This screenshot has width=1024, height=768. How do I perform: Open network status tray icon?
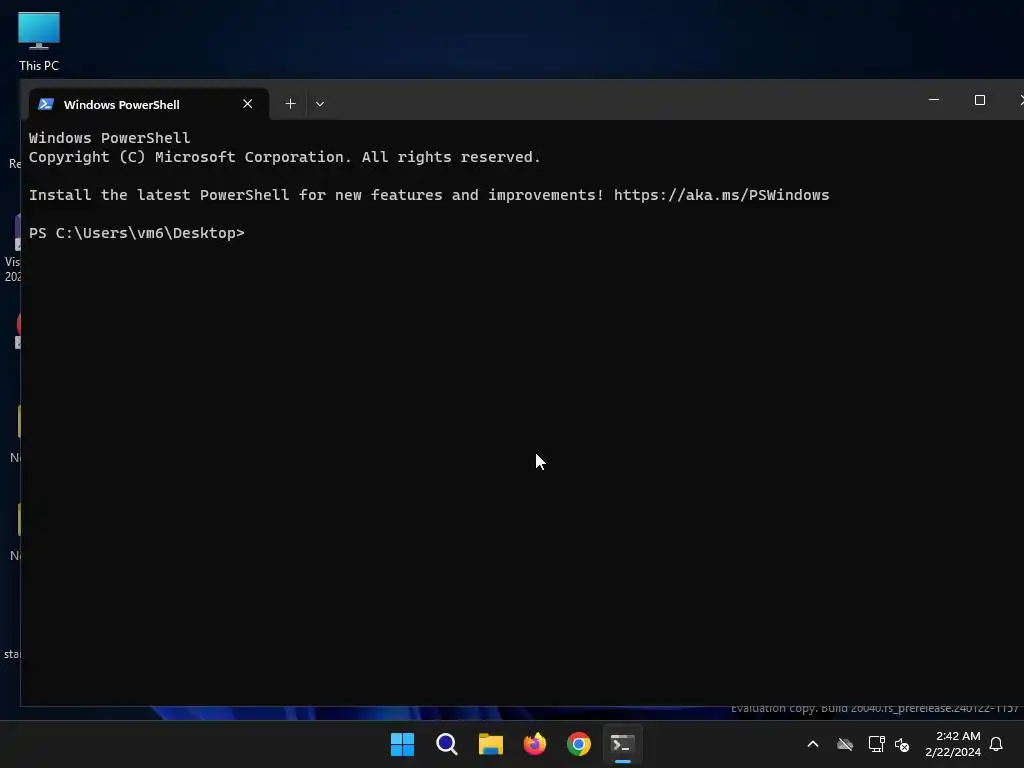click(x=876, y=744)
